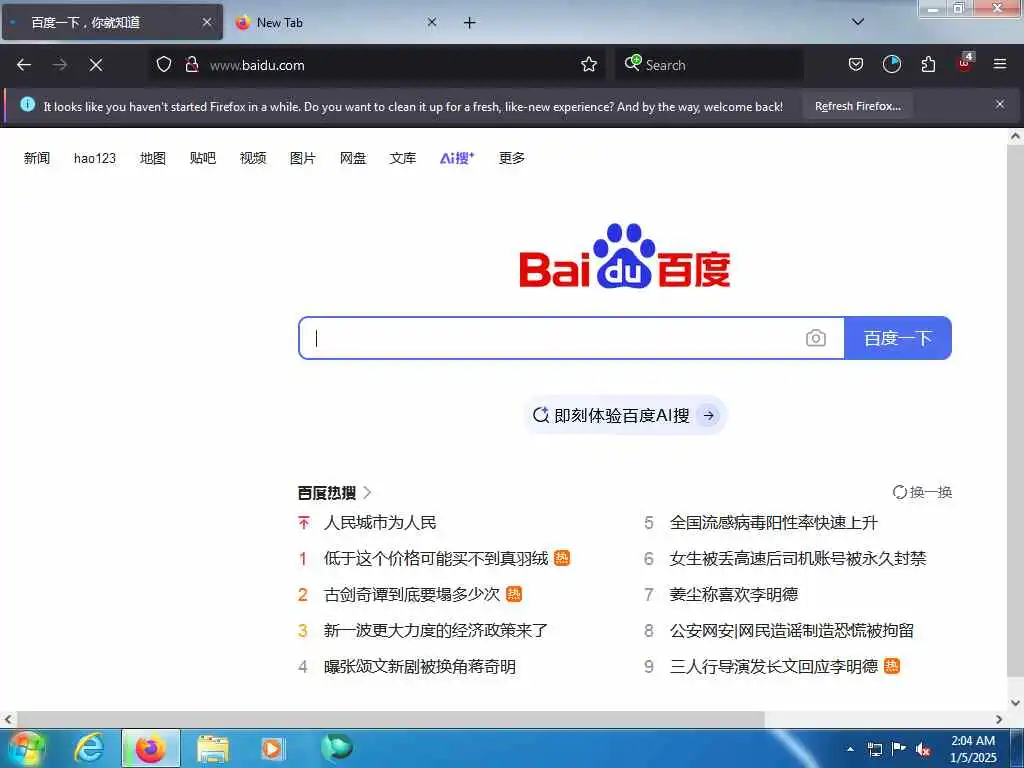Image resolution: width=1024 pixels, height=768 pixels.
Task: View site security padlock info
Action: click(x=191, y=64)
